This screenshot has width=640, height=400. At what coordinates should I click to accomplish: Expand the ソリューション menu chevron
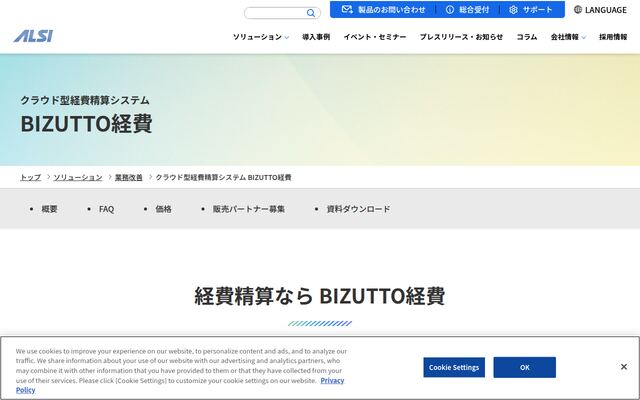click(x=287, y=37)
